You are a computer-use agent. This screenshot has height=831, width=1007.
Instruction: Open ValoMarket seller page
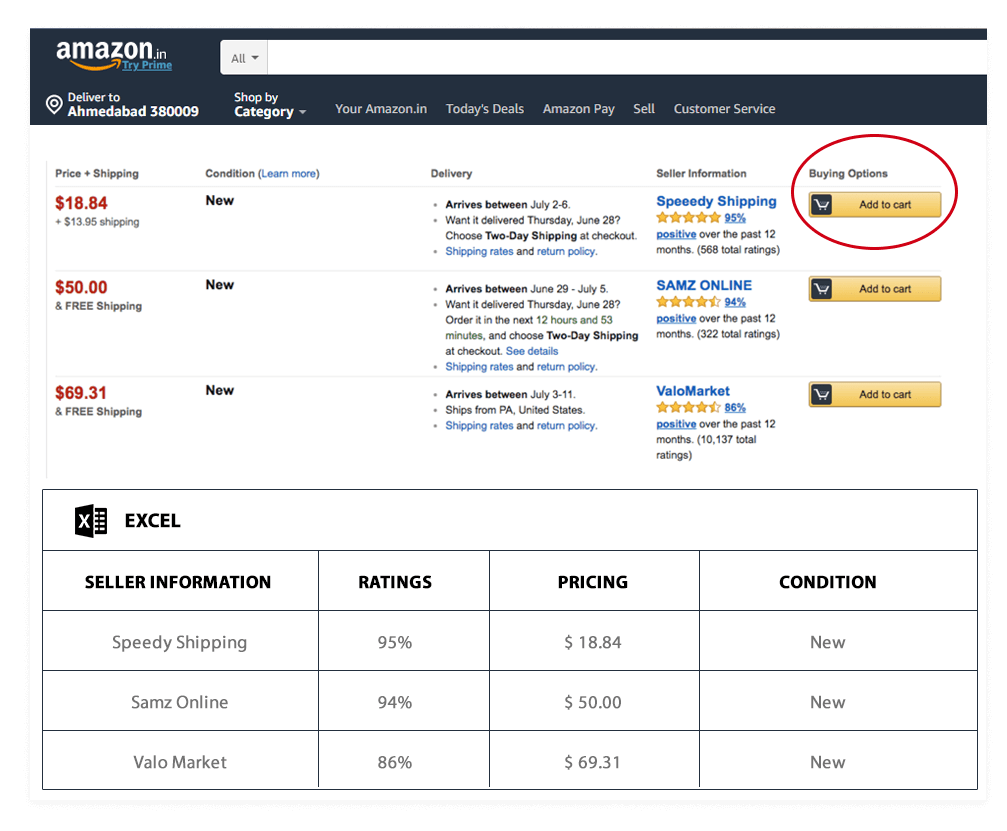point(692,390)
